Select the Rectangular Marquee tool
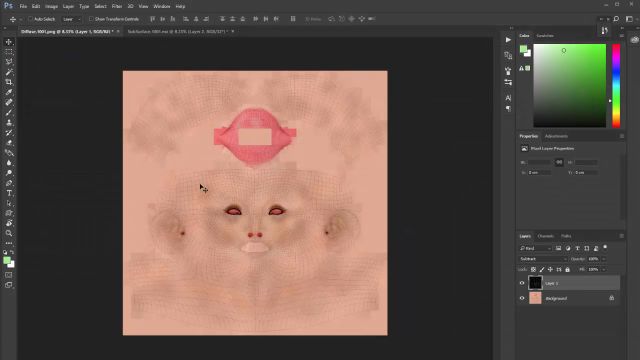Viewport: 640px width, 360px height. 9,52
